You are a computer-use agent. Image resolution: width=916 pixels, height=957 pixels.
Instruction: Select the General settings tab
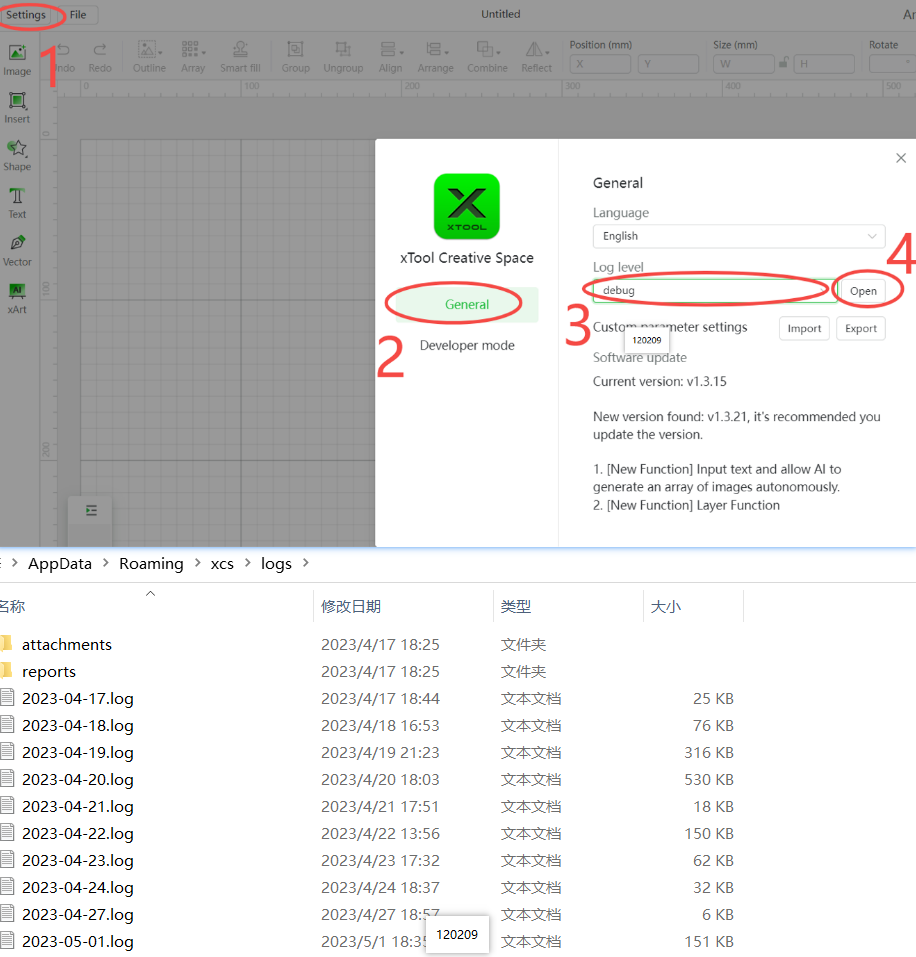point(467,305)
